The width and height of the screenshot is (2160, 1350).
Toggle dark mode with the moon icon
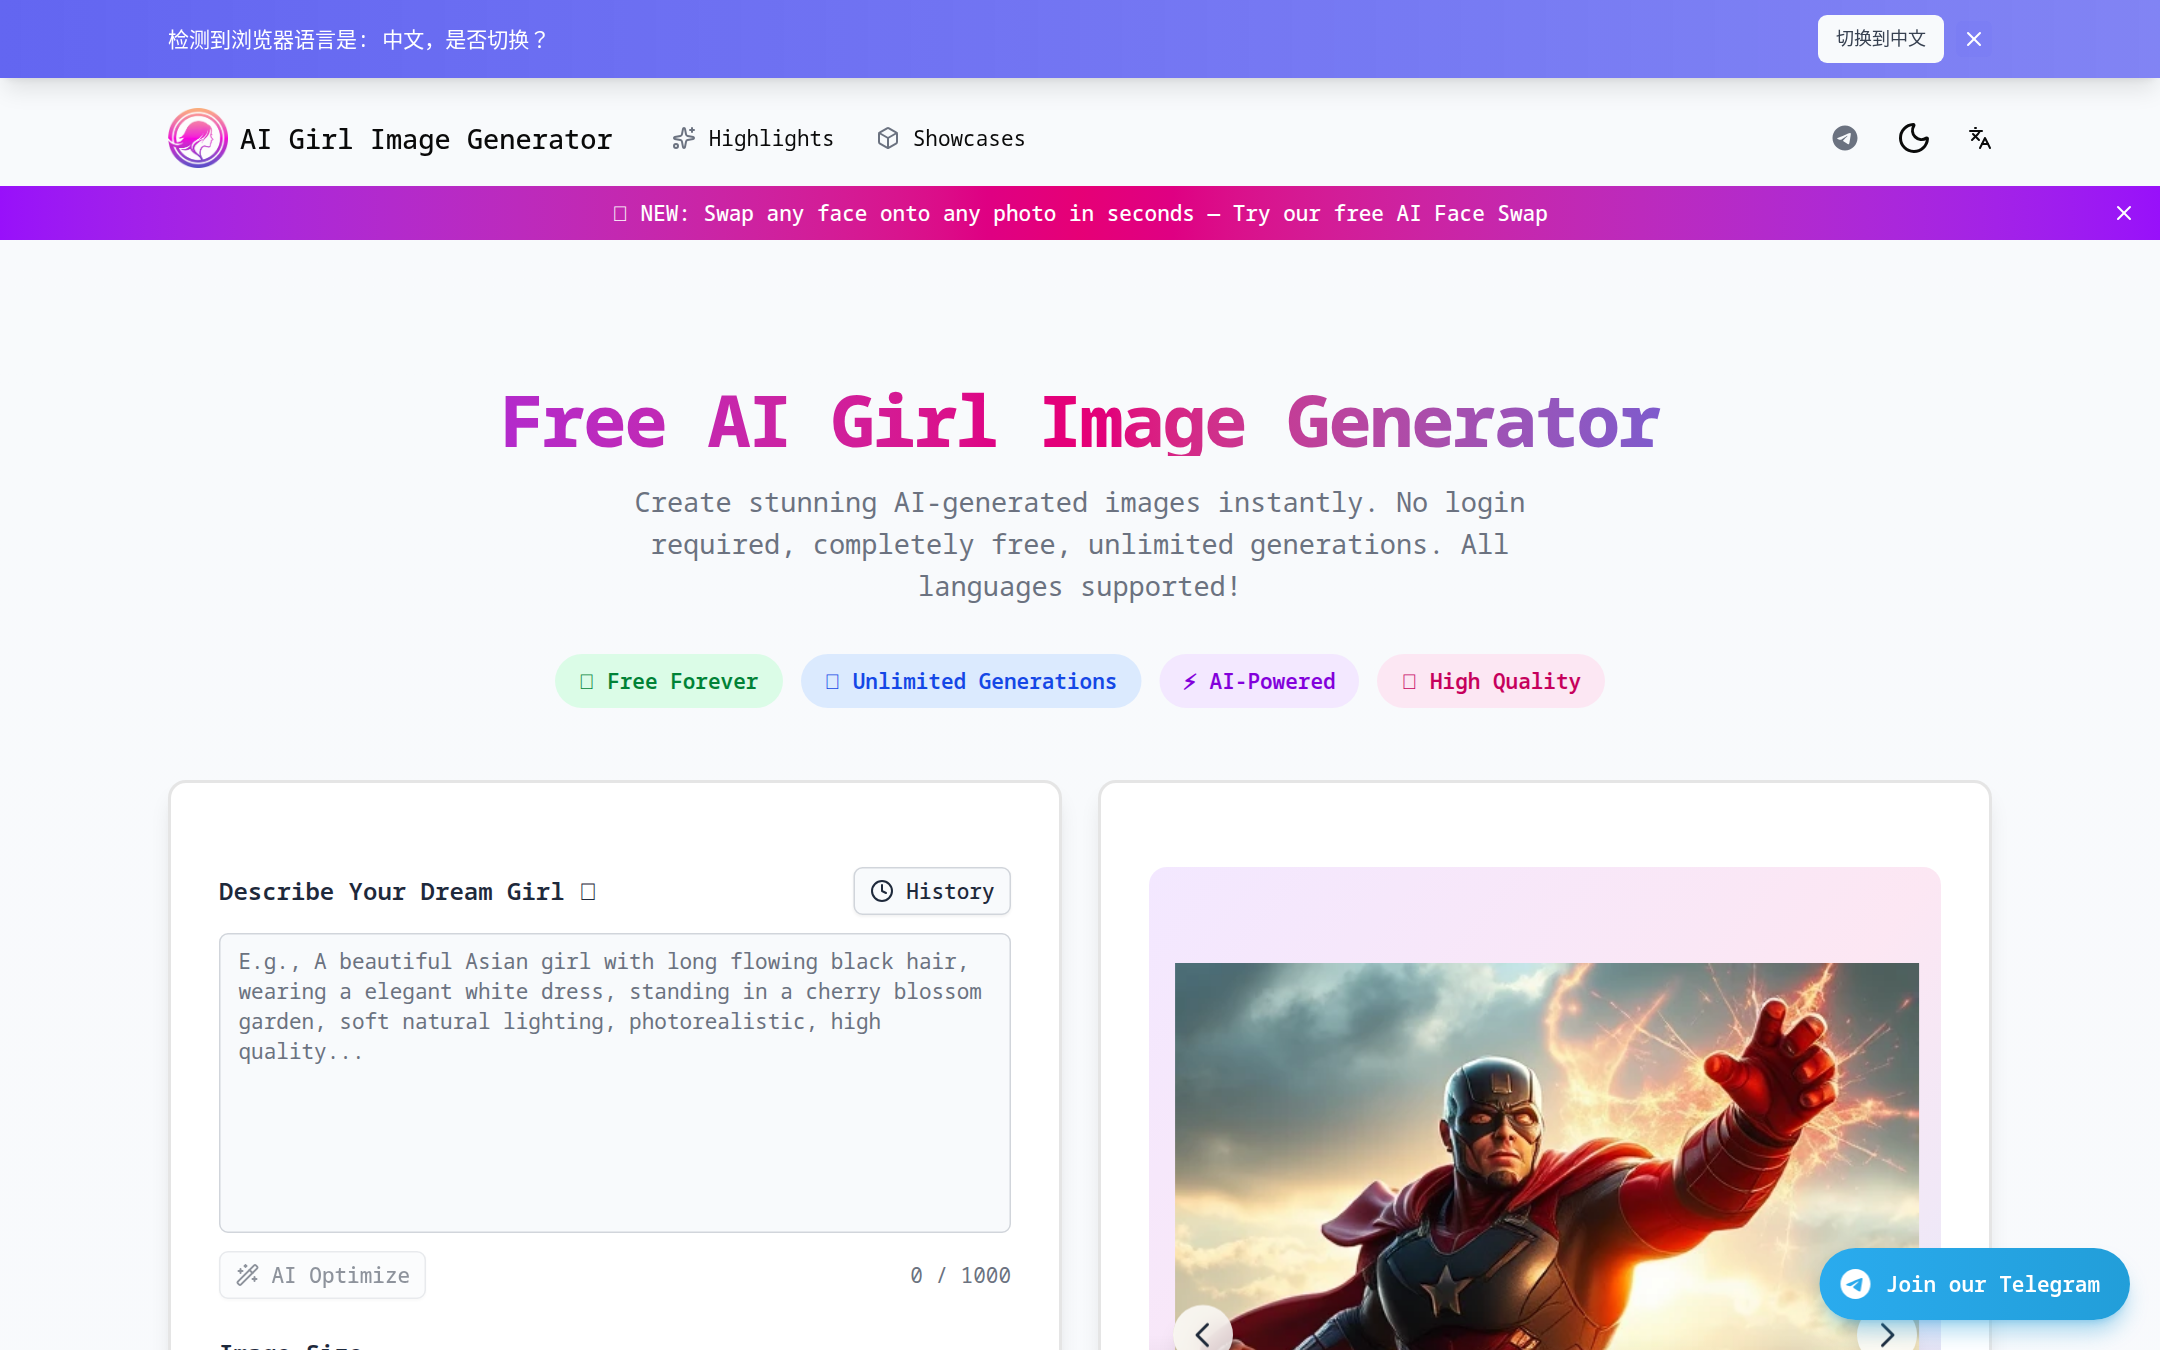[x=1913, y=138]
